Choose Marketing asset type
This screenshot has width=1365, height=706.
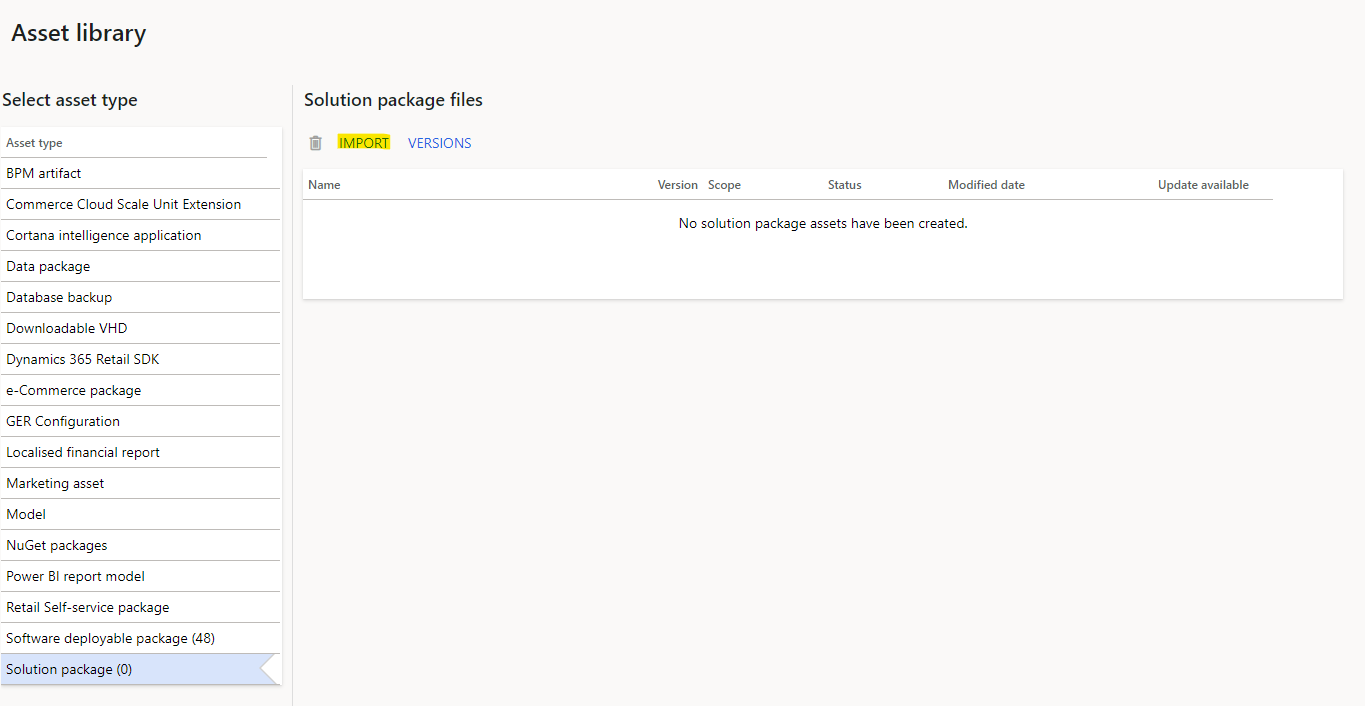pos(55,483)
